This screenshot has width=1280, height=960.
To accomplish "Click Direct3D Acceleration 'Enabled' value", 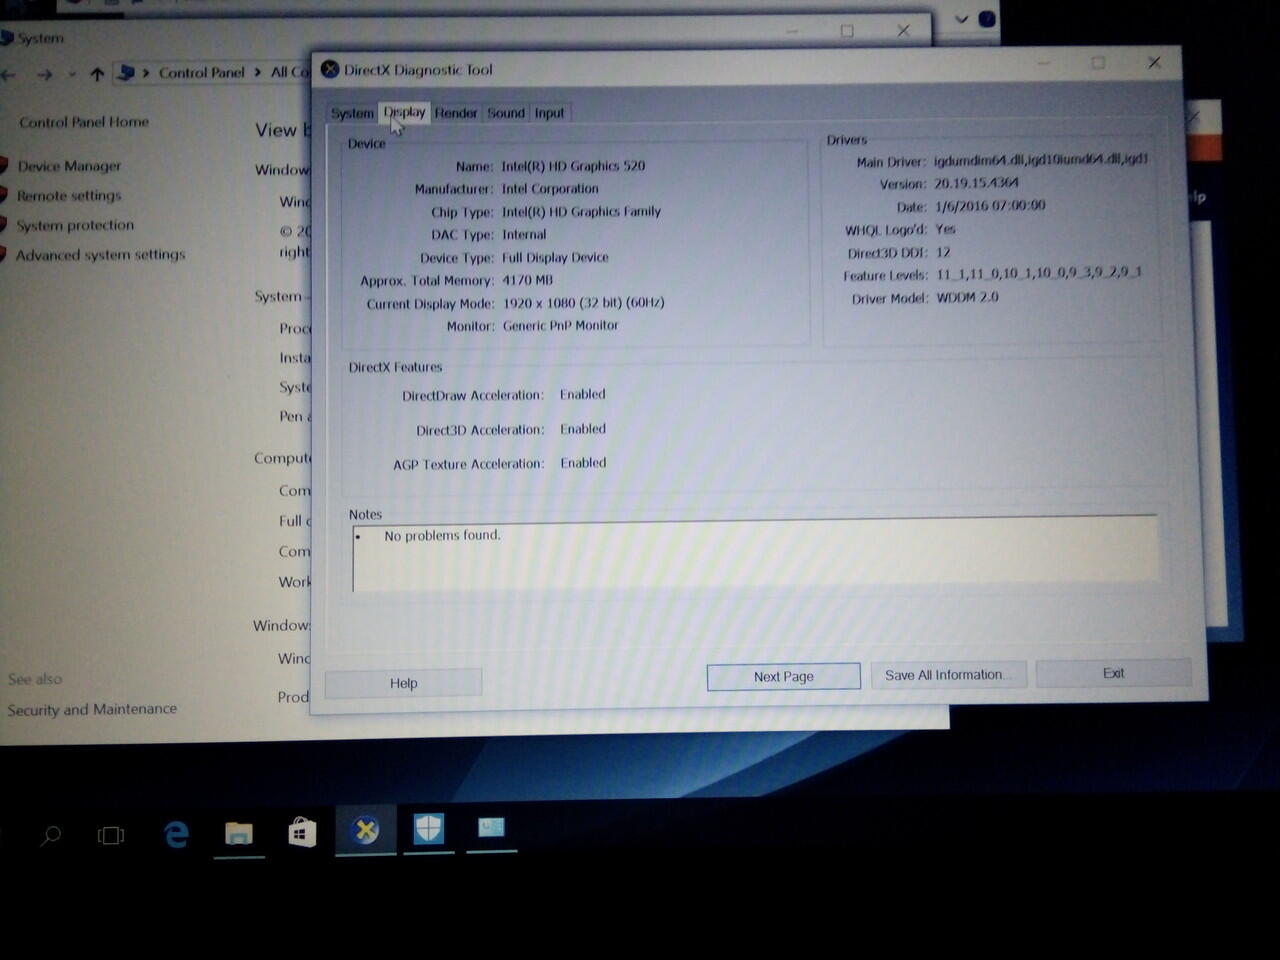I will point(583,429).
